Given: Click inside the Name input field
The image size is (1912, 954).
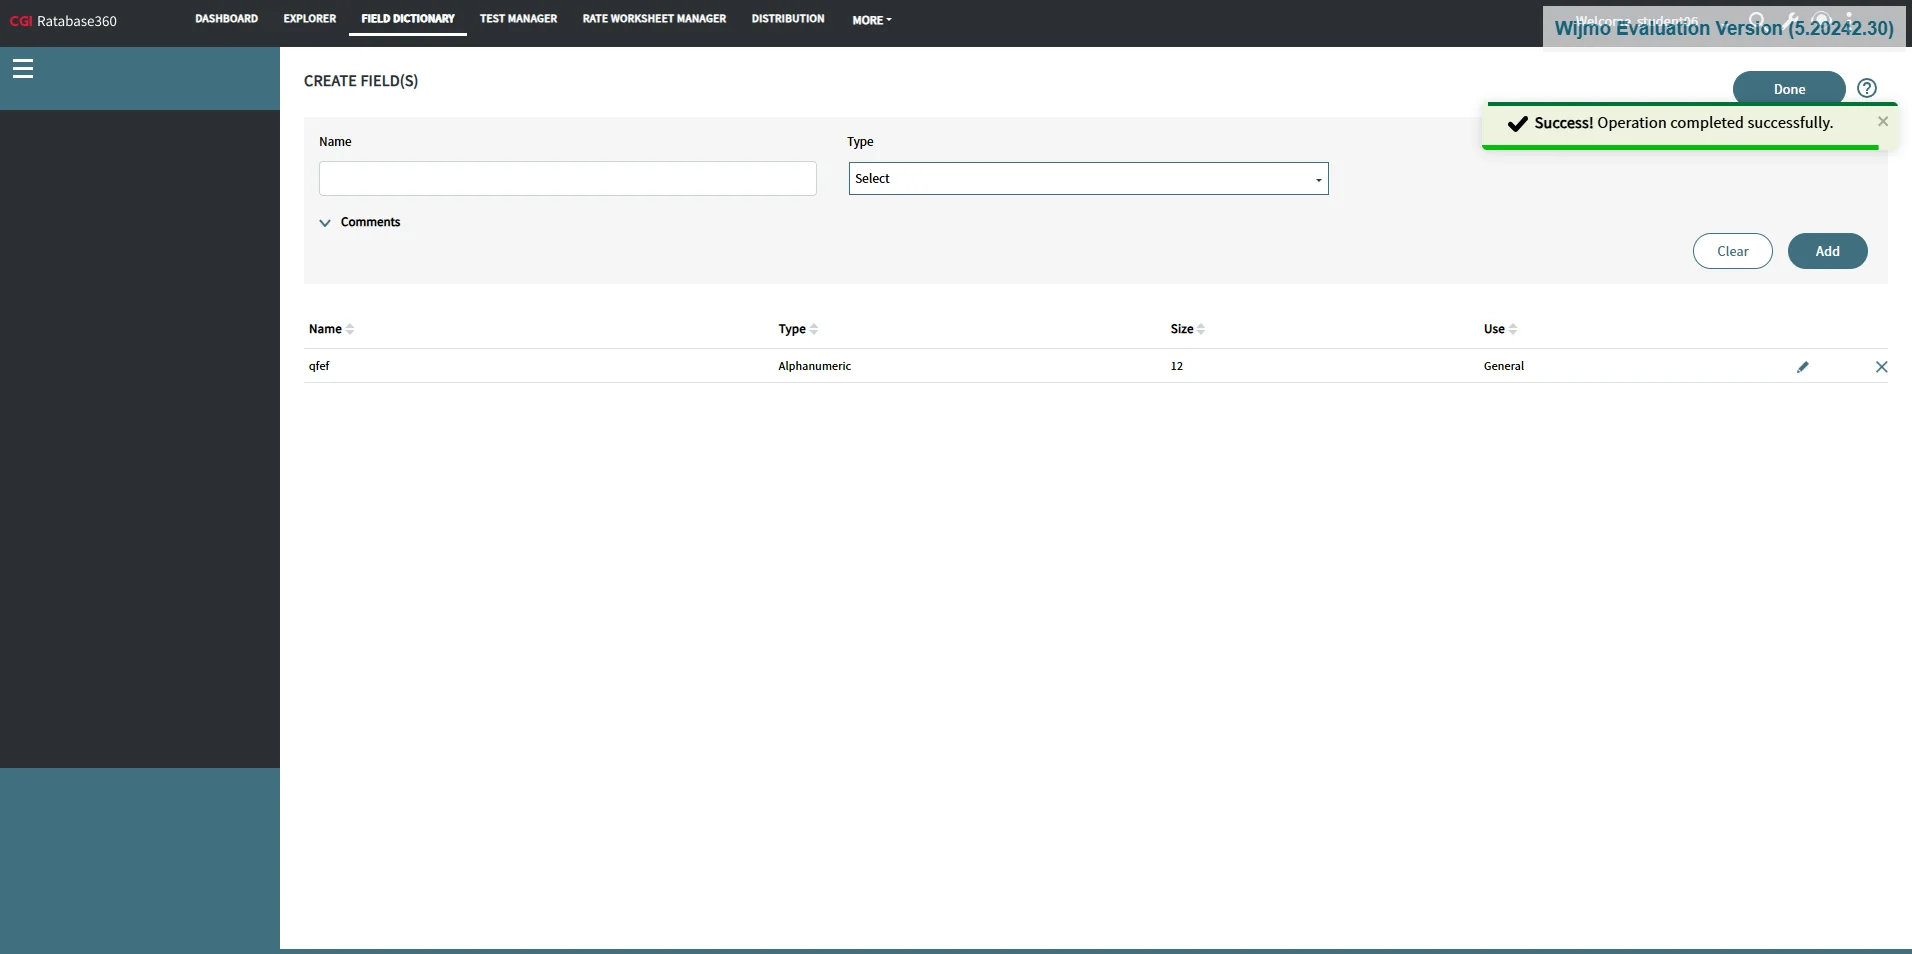Looking at the screenshot, I should [x=567, y=178].
